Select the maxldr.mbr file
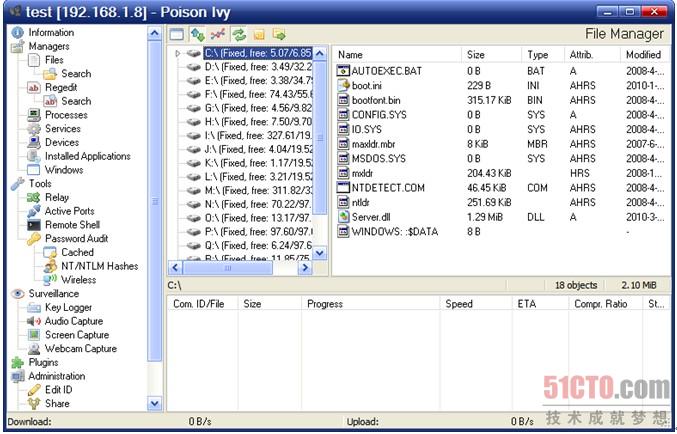This screenshot has height=434, width=677. click(373, 144)
